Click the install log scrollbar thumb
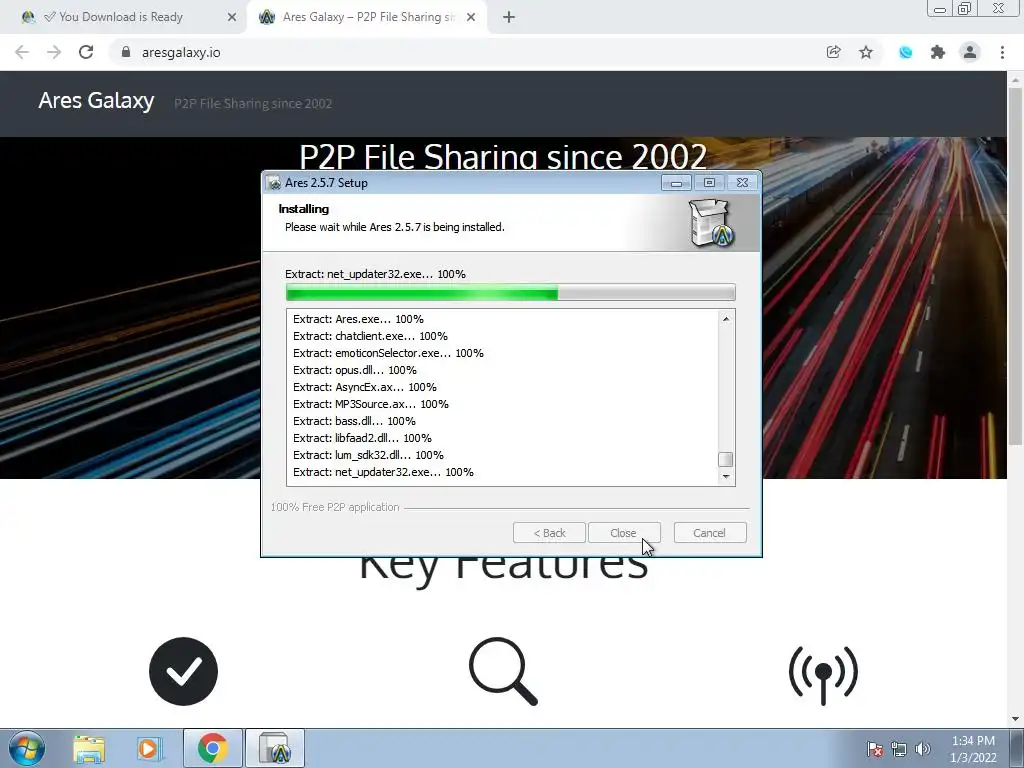This screenshot has width=1024, height=768. (726, 459)
